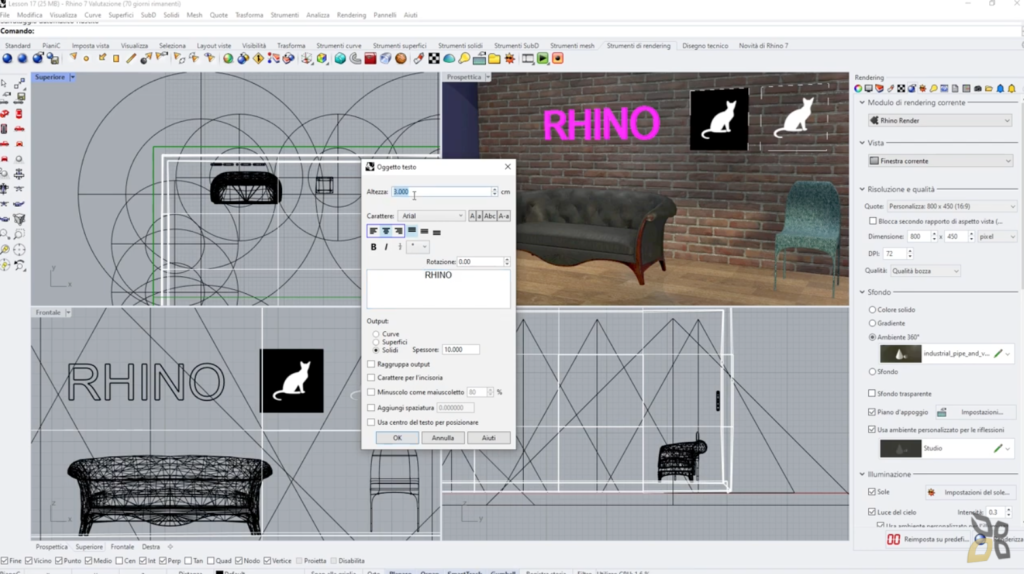The width and height of the screenshot is (1024, 574).
Task: Center text horizontally in Oggetto testo dialog
Action: pyautogui.click(x=386, y=231)
